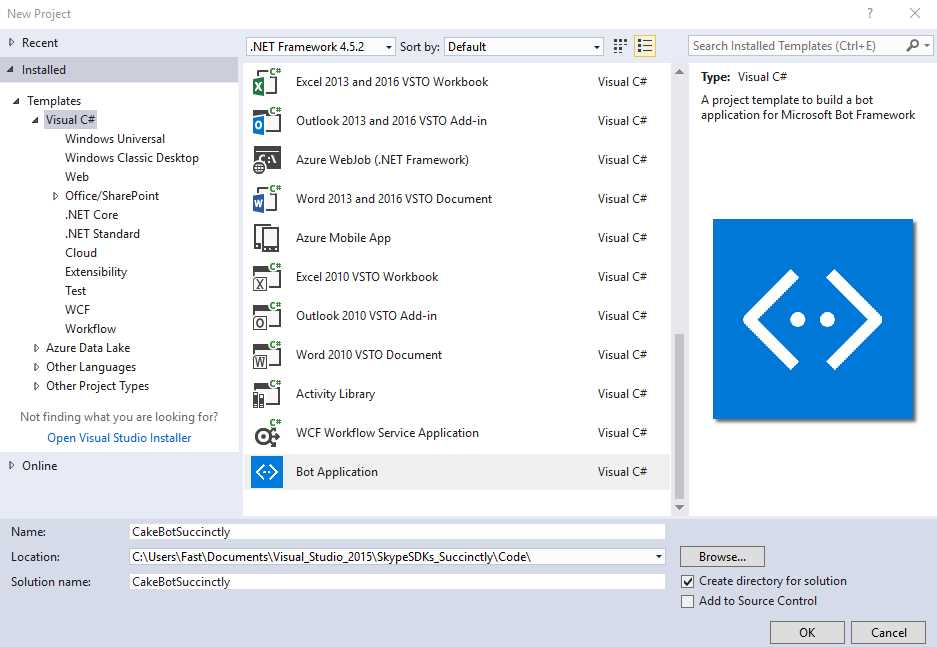The image size is (937, 647).
Task: Click the Word 2013 and 2016 VSTO Document icon
Action: point(267,199)
